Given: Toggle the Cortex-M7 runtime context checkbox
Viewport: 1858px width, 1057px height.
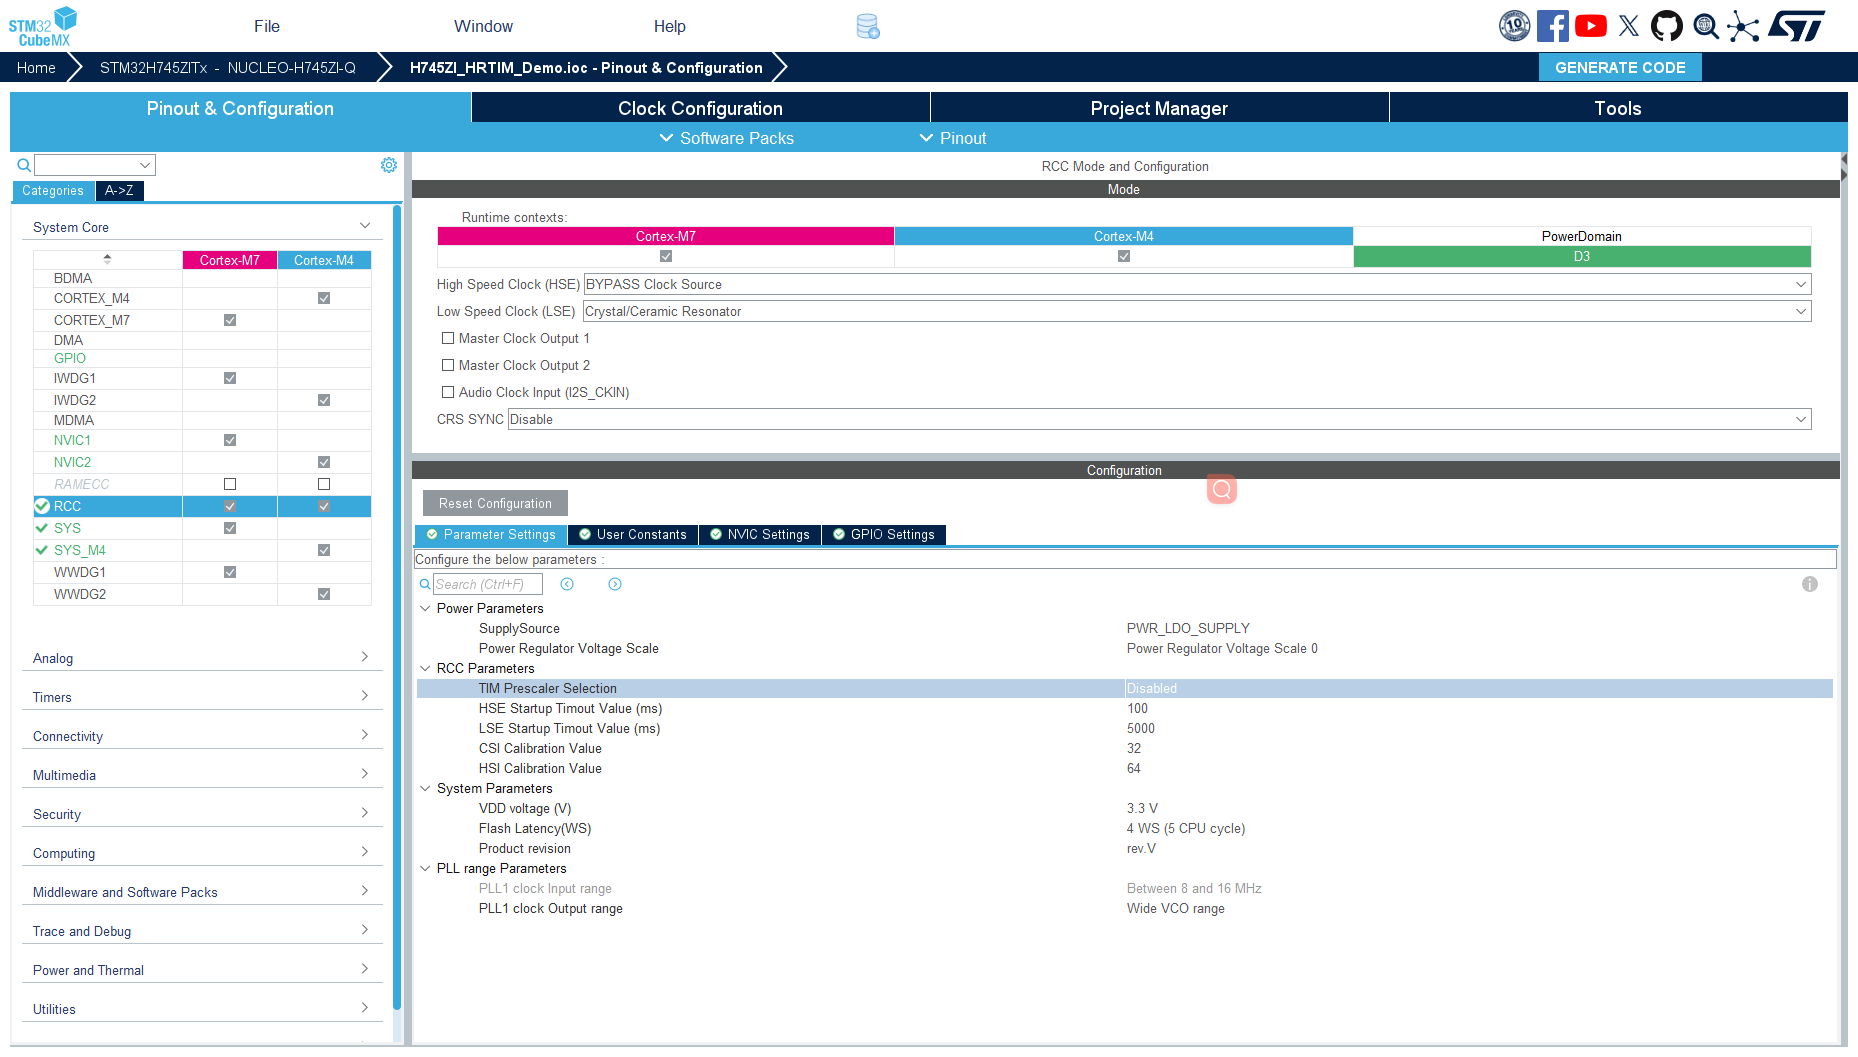Looking at the screenshot, I should [666, 256].
